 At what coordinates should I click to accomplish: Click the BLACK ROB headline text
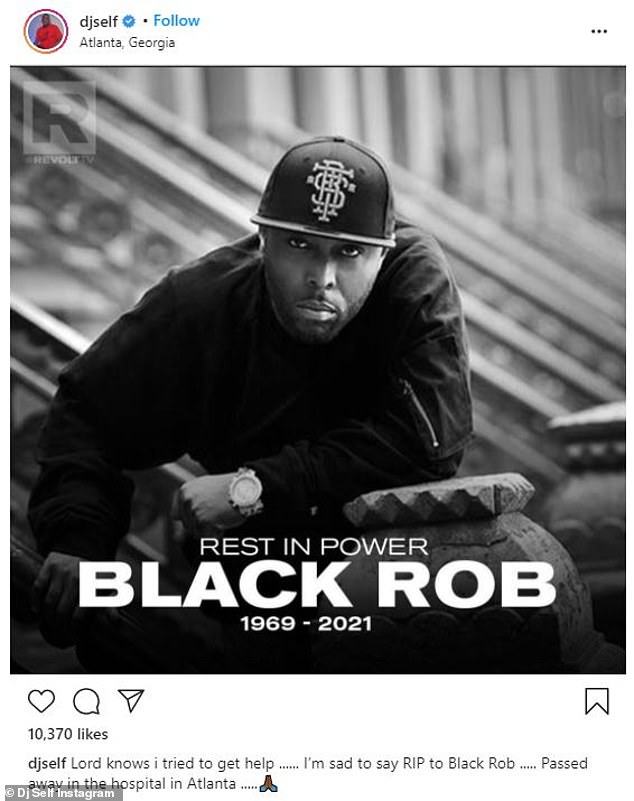317,585
